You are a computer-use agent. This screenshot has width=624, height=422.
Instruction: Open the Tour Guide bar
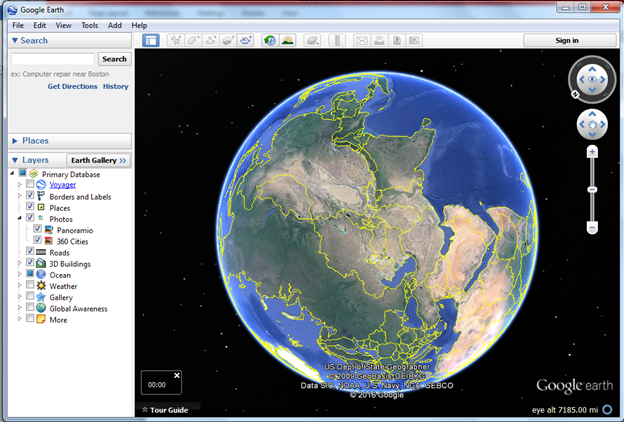(169, 410)
